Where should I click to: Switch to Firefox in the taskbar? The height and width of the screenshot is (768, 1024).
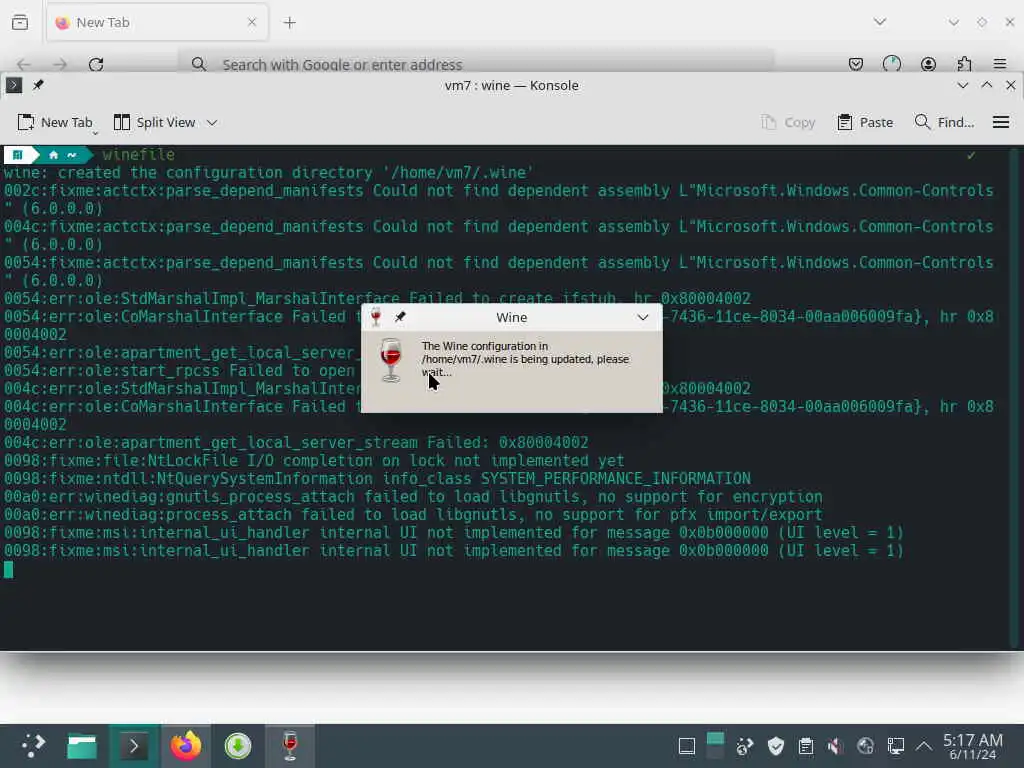(x=186, y=746)
